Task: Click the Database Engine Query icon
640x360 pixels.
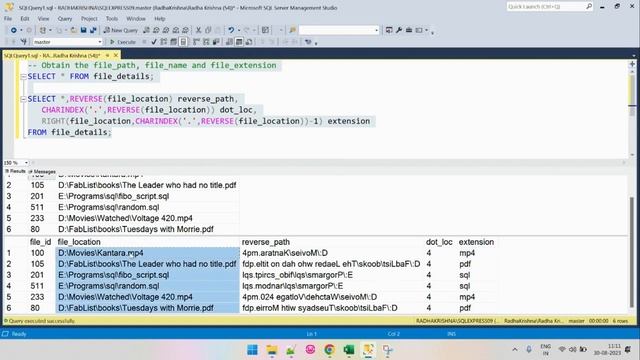Action: [146, 30]
